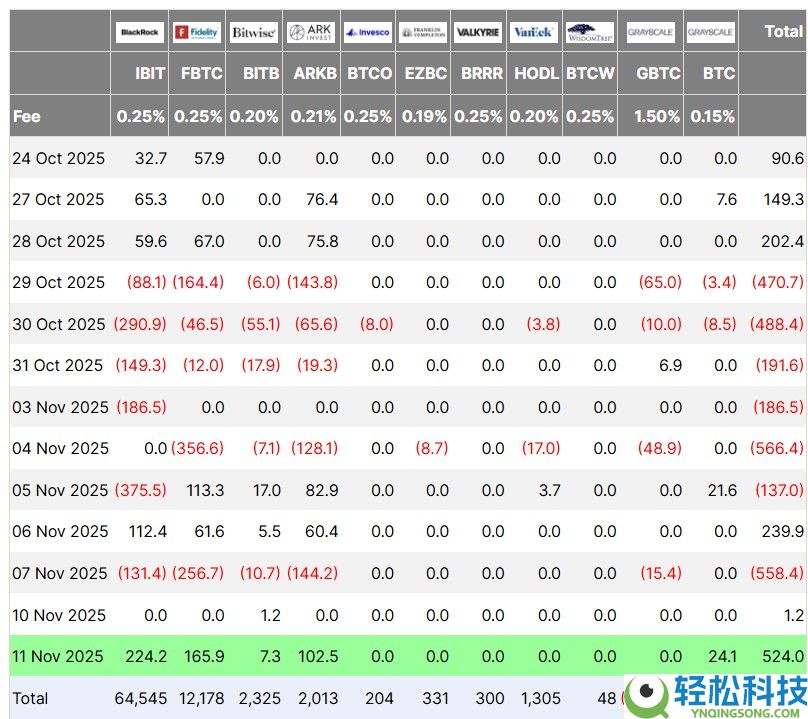
Task: Click the 2,013 ARKB total value
Action: 318,698
